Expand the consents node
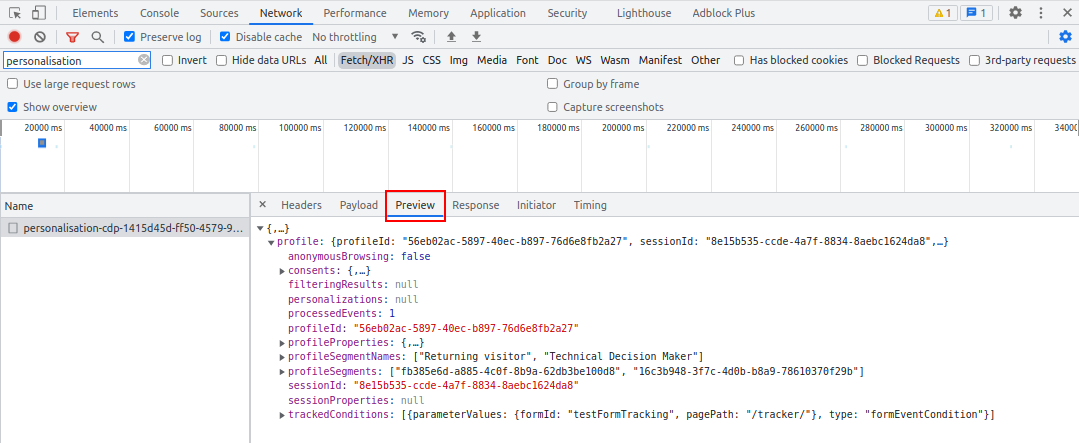The height and width of the screenshot is (443, 1079). pyautogui.click(x=282, y=271)
